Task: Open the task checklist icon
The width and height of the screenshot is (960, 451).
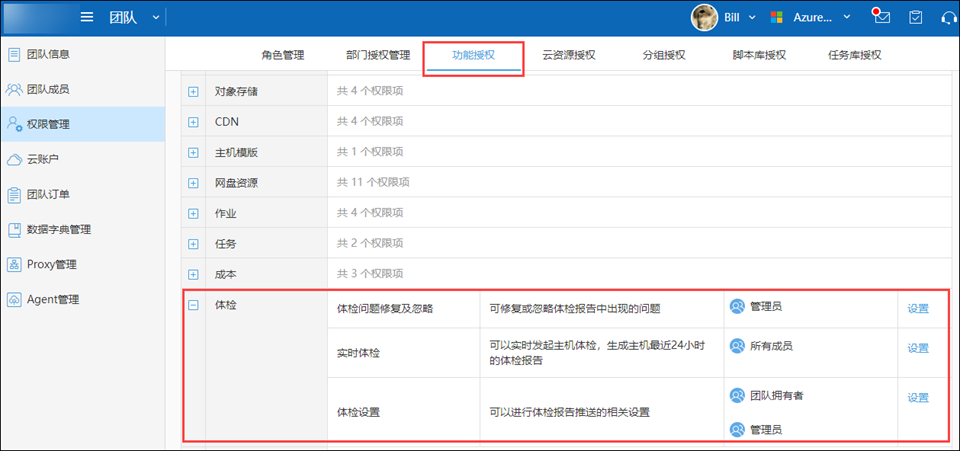Action: (x=915, y=17)
